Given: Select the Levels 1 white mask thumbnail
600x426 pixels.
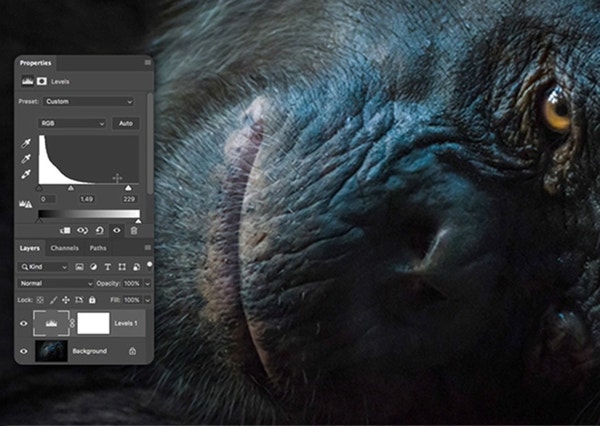Looking at the screenshot, I should [x=93, y=323].
